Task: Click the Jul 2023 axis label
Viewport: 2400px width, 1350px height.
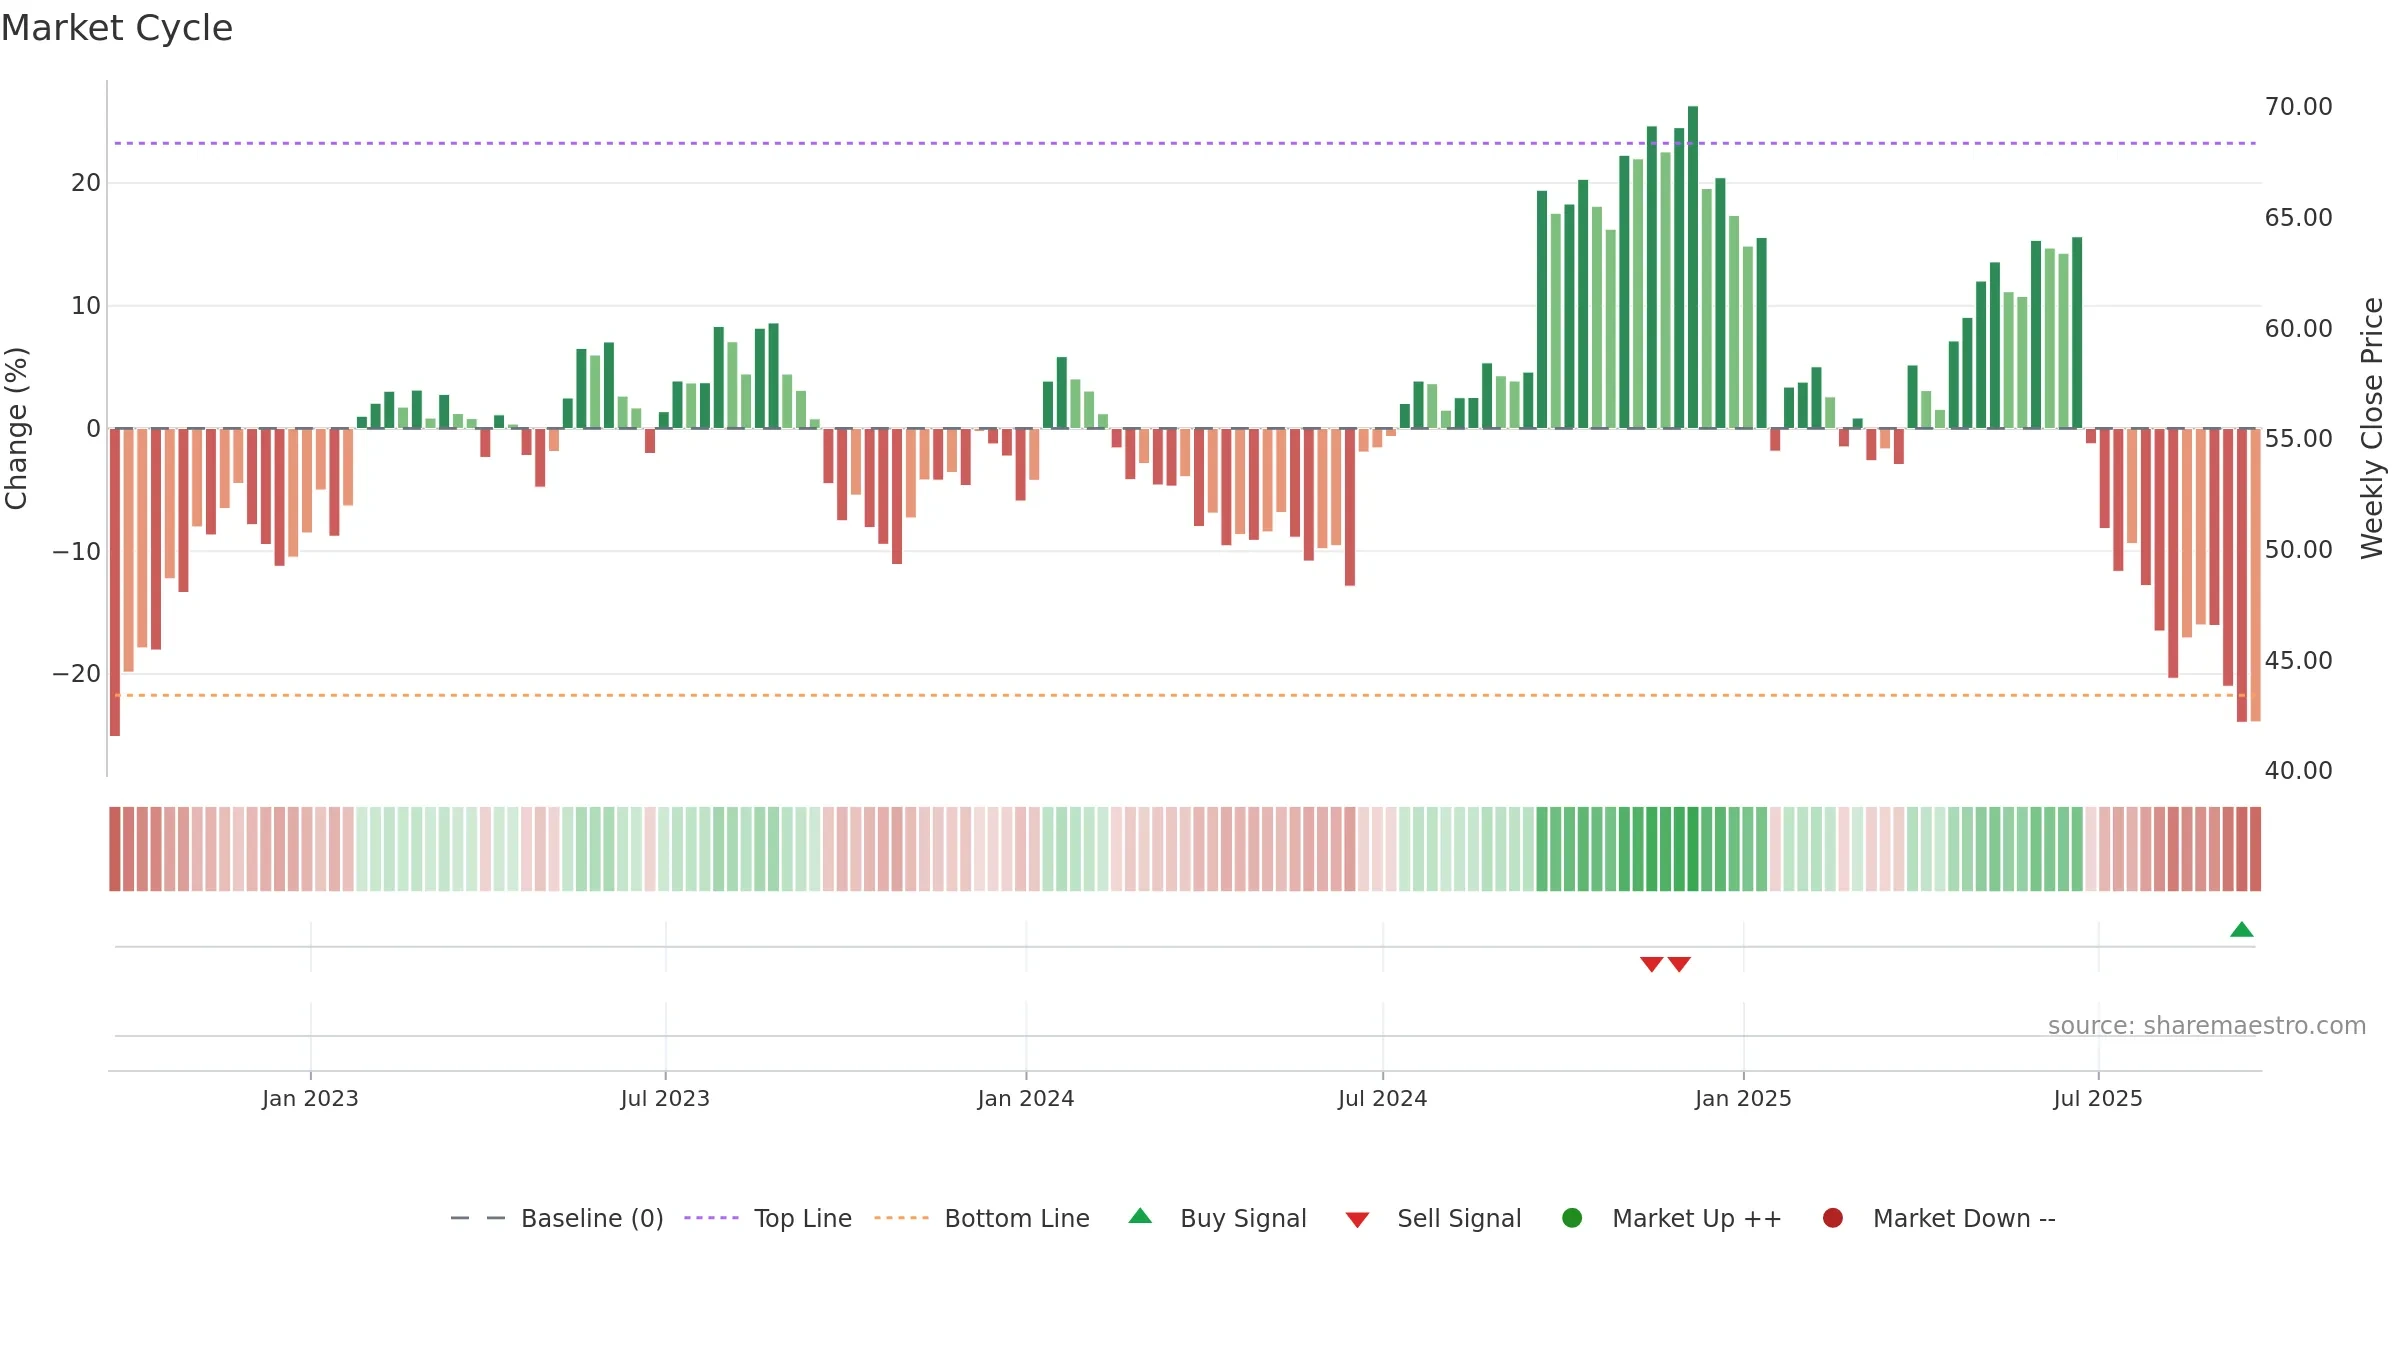Action: (x=665, y=1098)
